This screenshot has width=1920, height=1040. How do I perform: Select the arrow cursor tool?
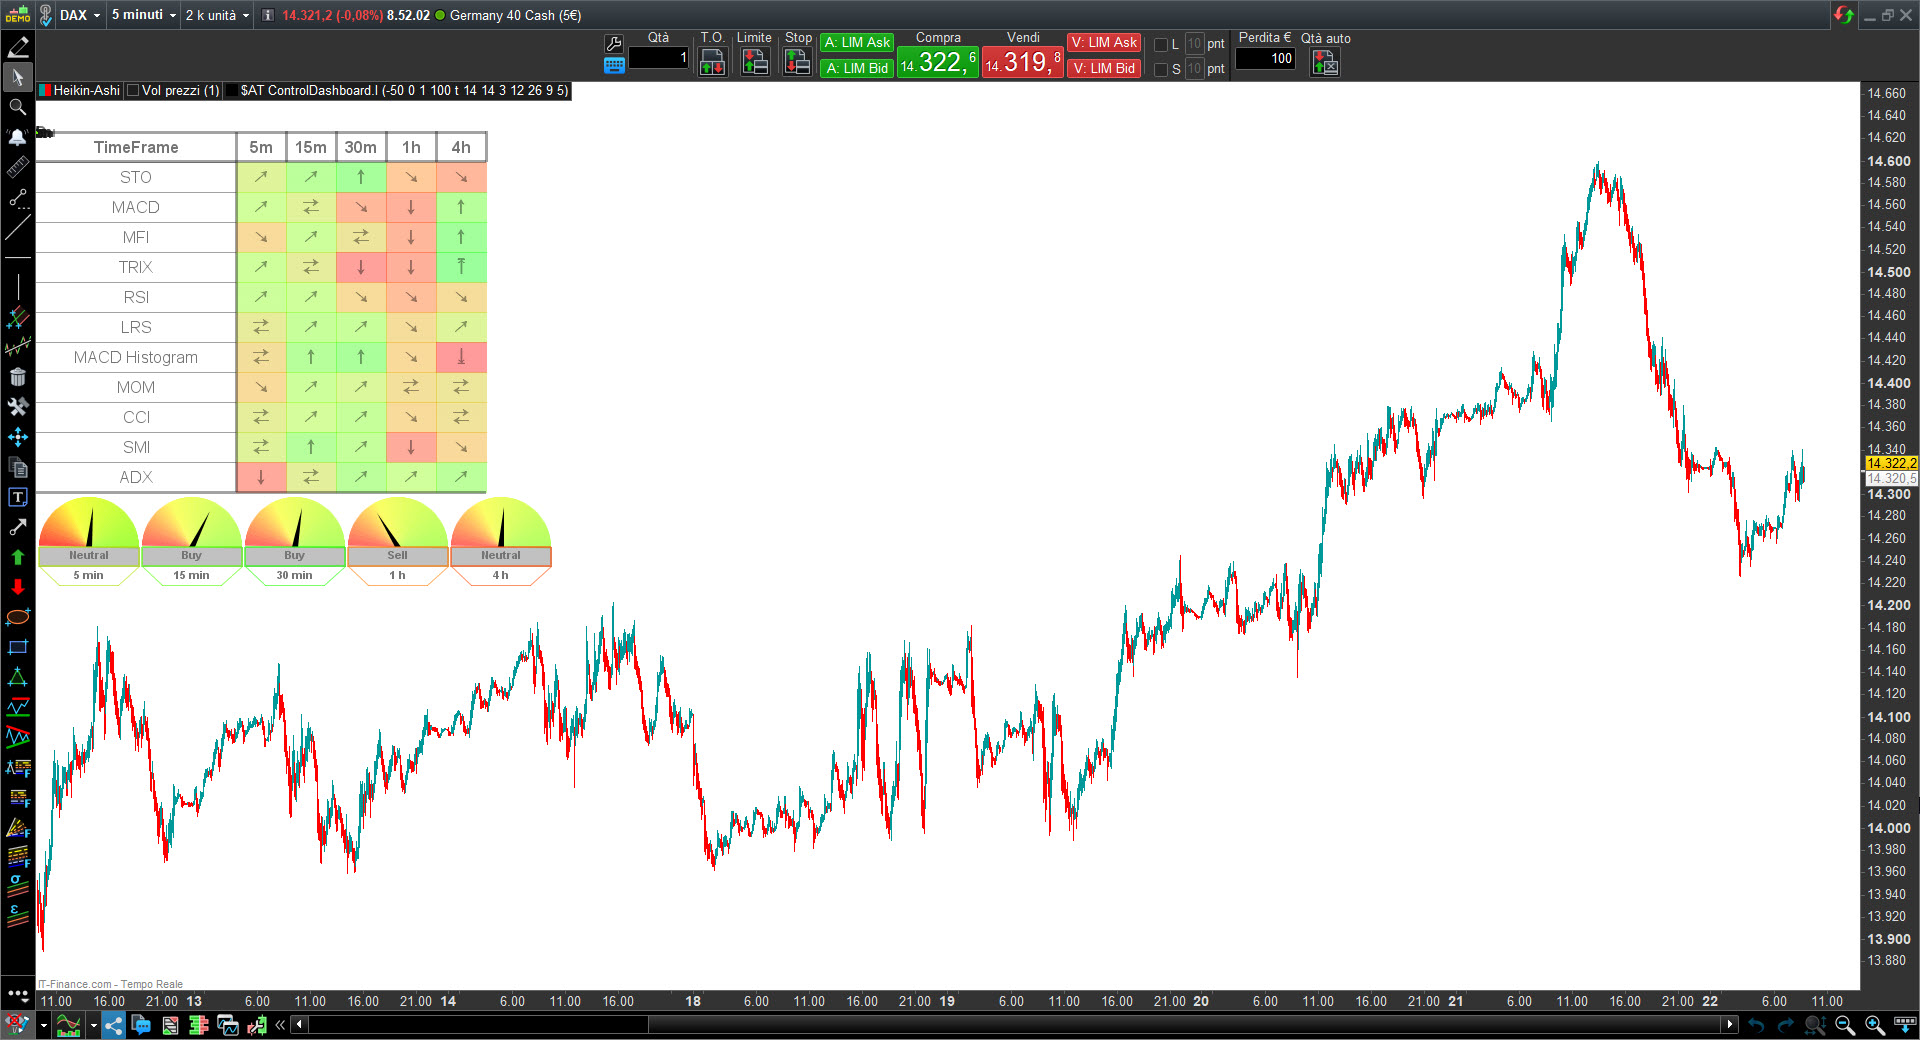coord(17,77)
